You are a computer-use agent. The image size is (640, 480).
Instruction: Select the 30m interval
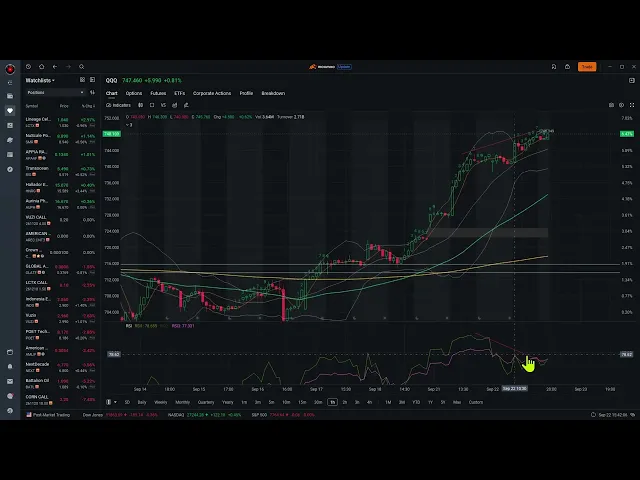click(318, 402)
